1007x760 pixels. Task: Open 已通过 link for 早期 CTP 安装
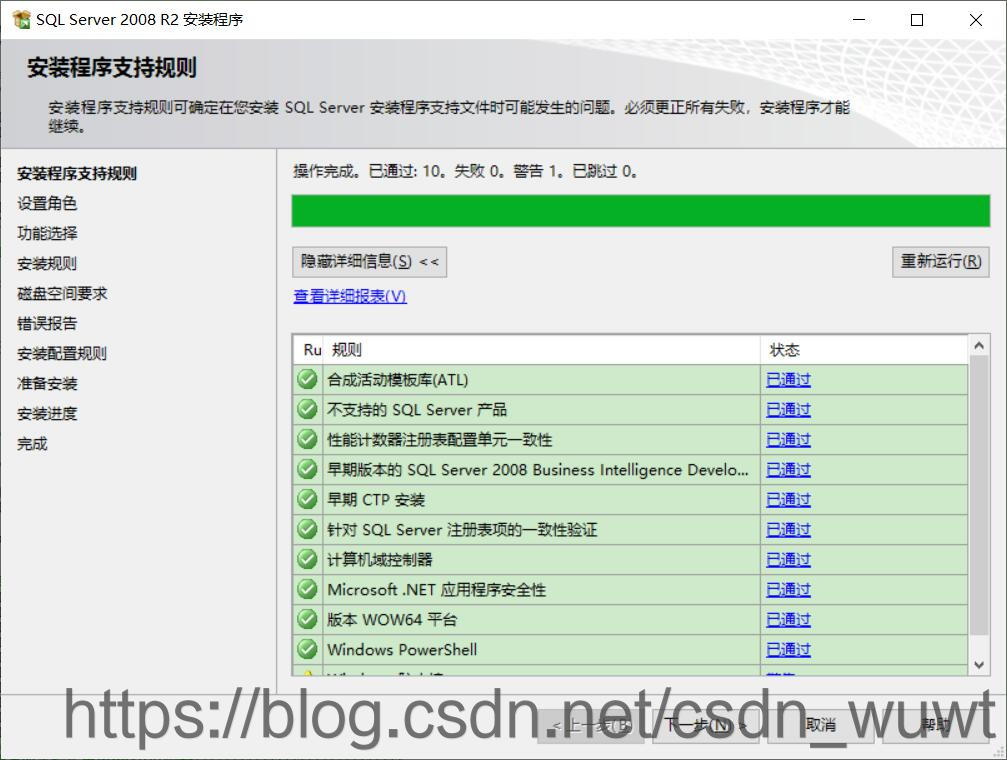pyautogui.click(x=788, y=500)
